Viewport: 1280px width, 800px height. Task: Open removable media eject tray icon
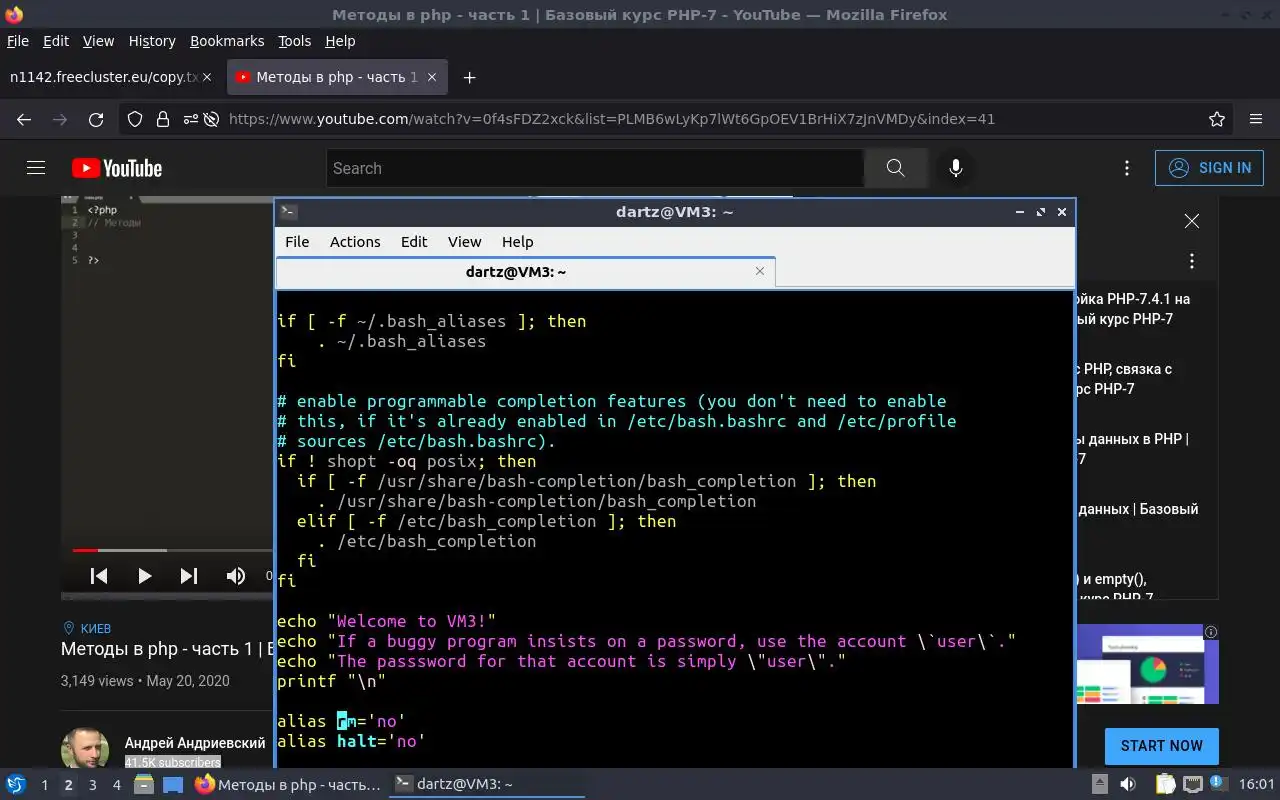point(1099,784)
